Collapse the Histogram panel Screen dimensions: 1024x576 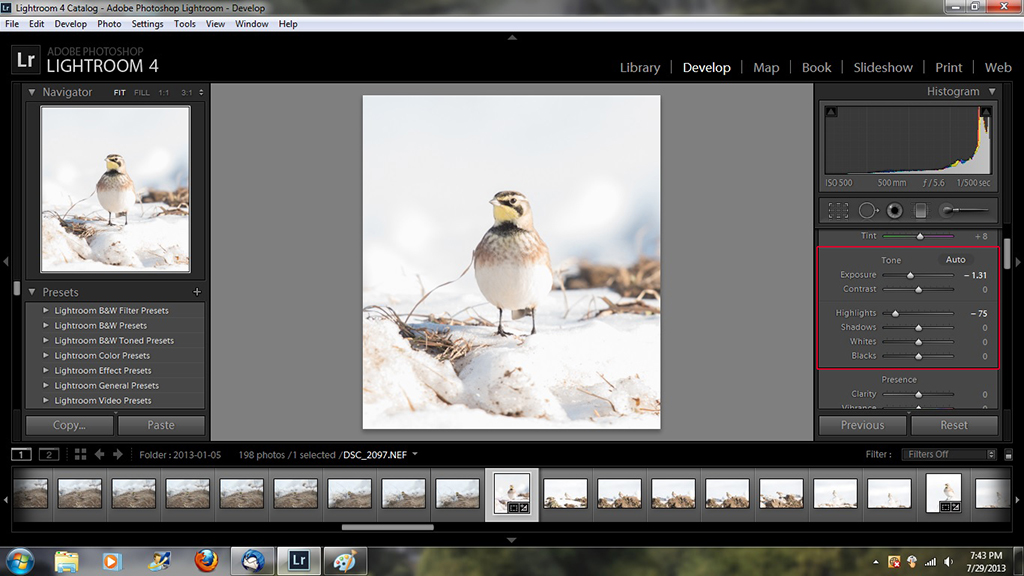[993, 91]
